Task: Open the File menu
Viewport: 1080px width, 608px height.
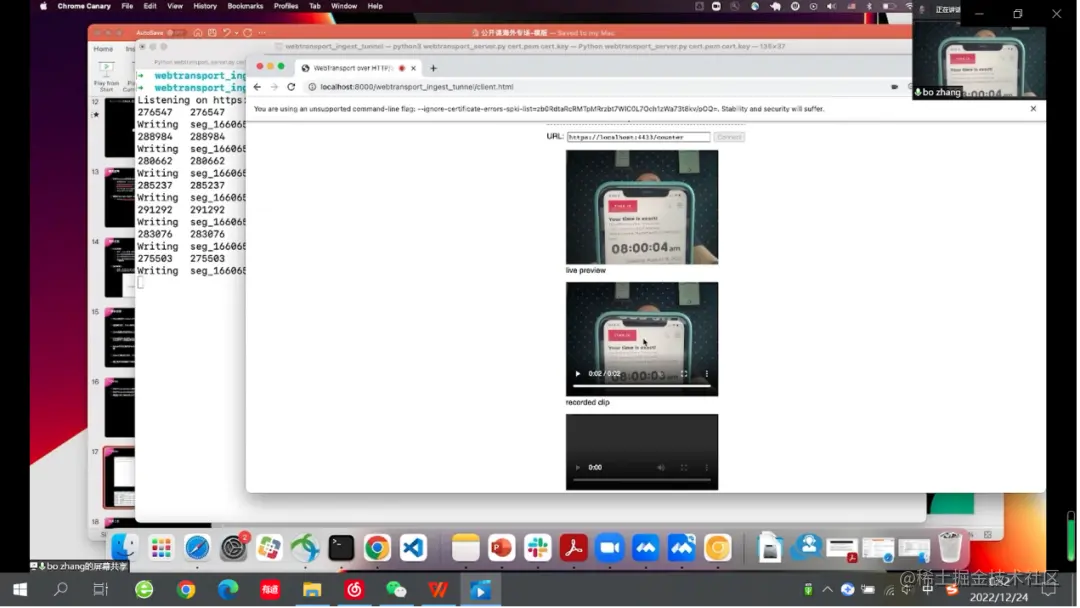Action: (x=127, y=6)
